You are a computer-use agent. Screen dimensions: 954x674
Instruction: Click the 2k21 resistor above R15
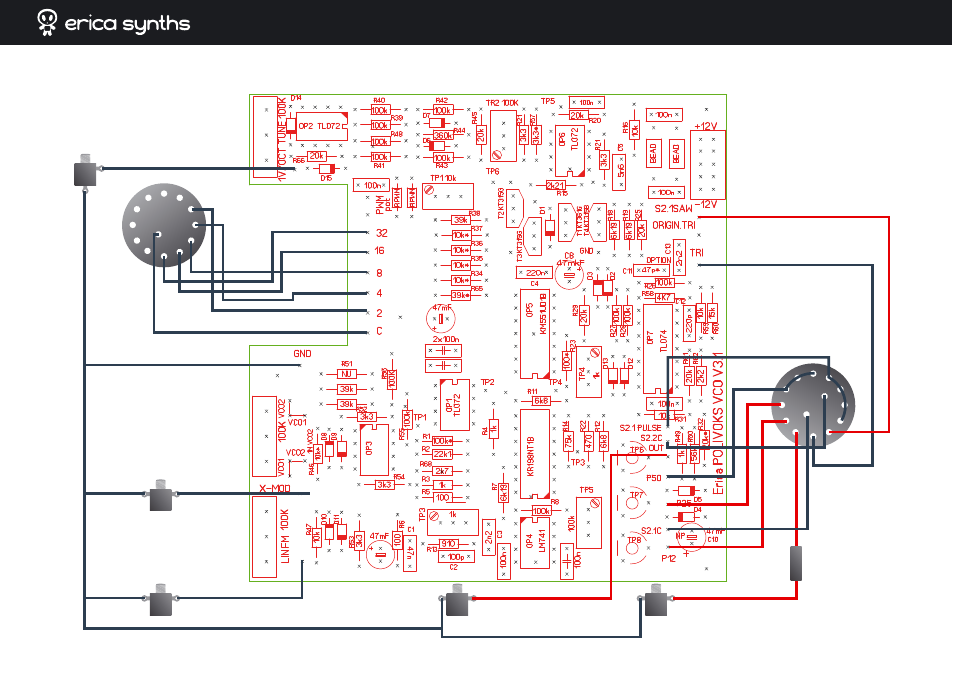(555, 185)
